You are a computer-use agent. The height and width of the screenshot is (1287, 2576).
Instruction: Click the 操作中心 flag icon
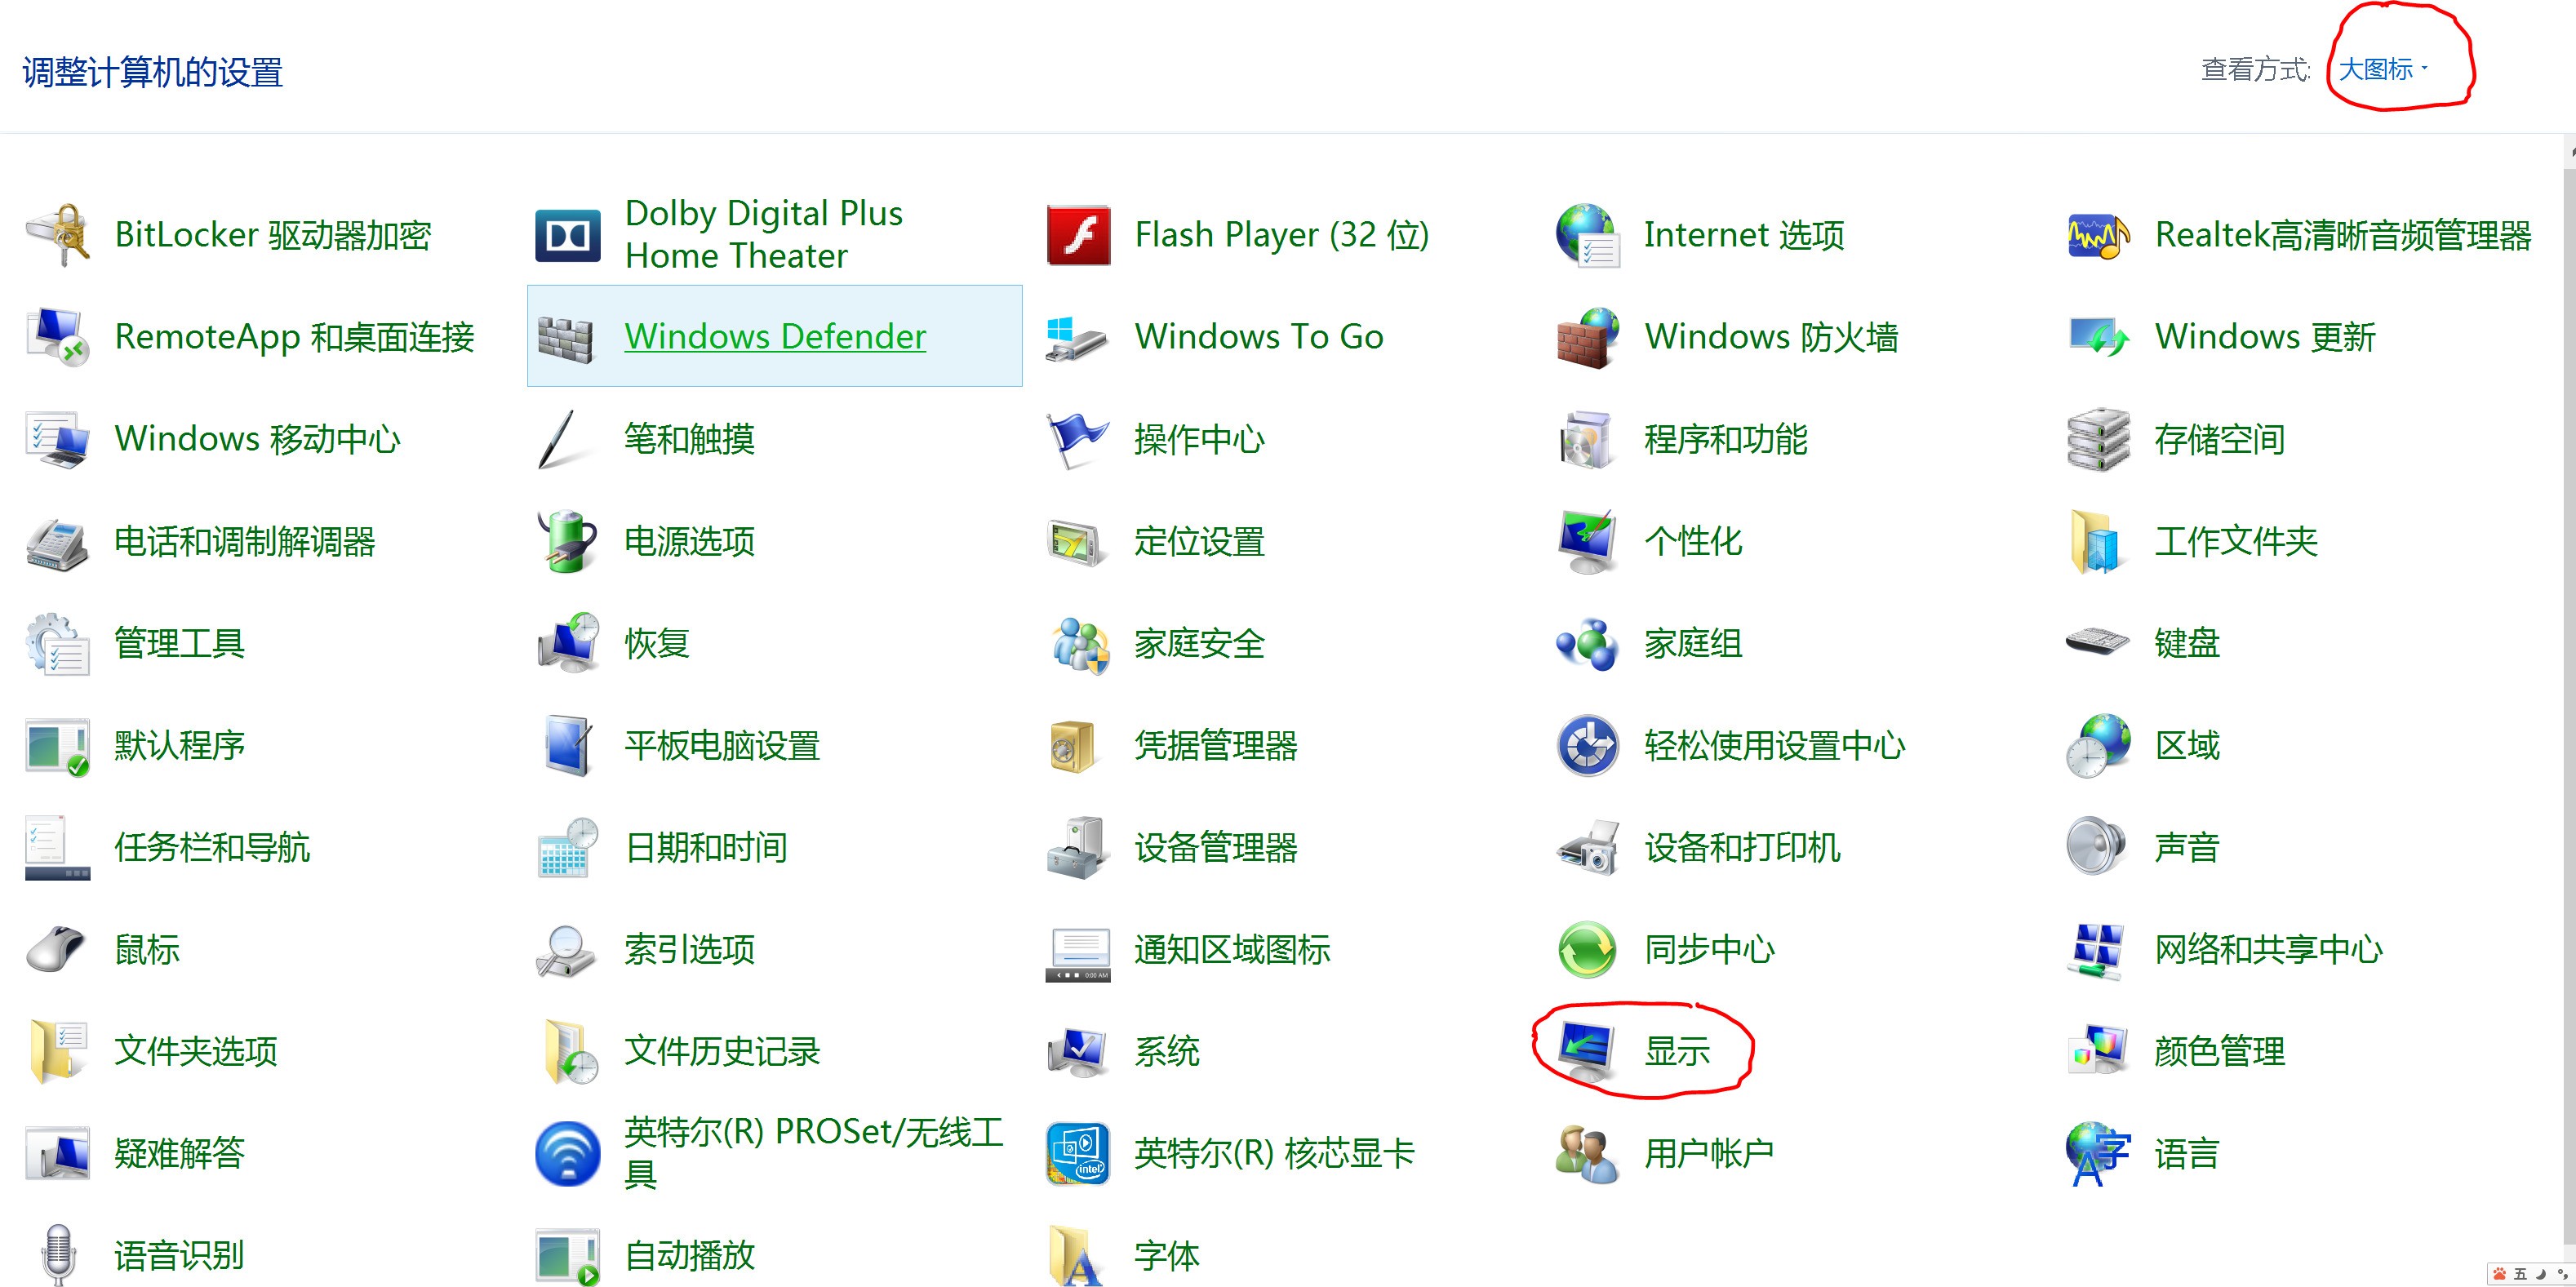(1078, 439)
